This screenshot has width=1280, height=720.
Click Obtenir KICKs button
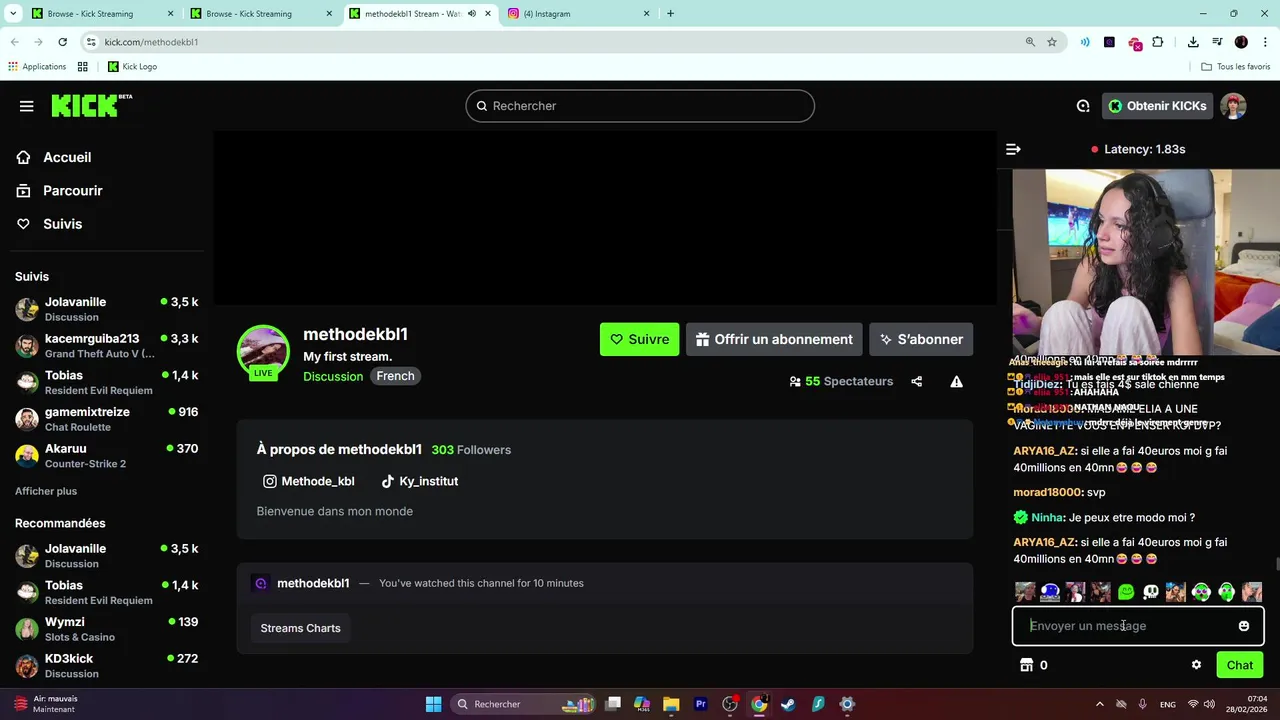[1157, 106]
